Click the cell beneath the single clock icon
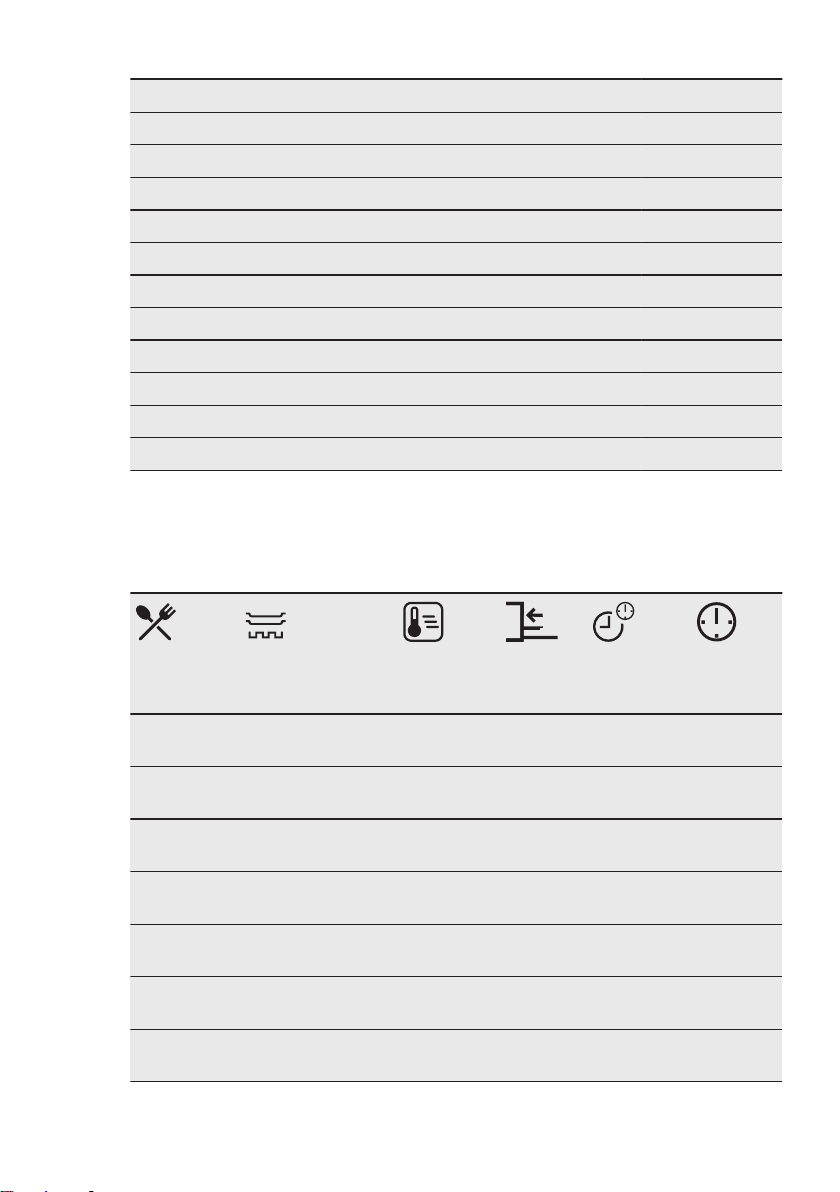The height and width of the screenshot is (1192, 840). [716, 740]
